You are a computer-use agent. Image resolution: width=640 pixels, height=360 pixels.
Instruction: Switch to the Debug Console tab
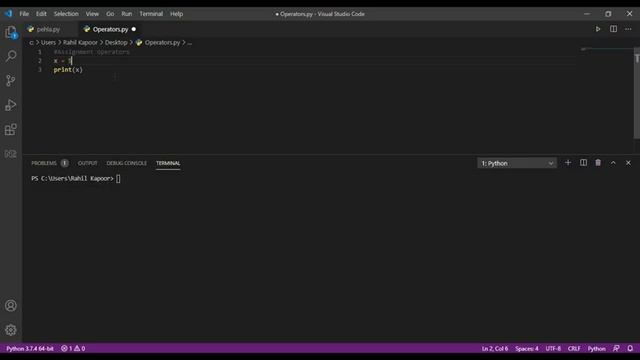pyautogui.click(x=127, y=163)
